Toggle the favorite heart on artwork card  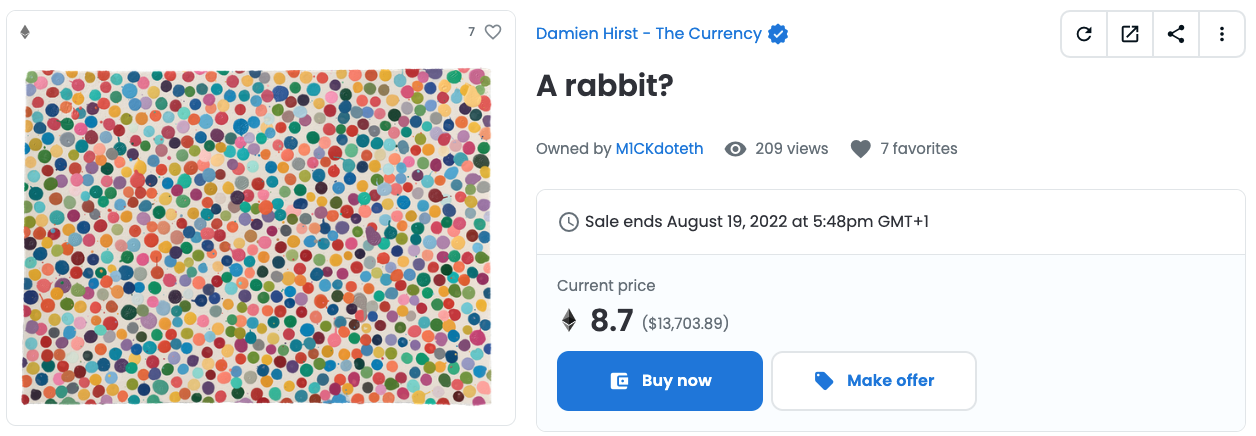493,32
